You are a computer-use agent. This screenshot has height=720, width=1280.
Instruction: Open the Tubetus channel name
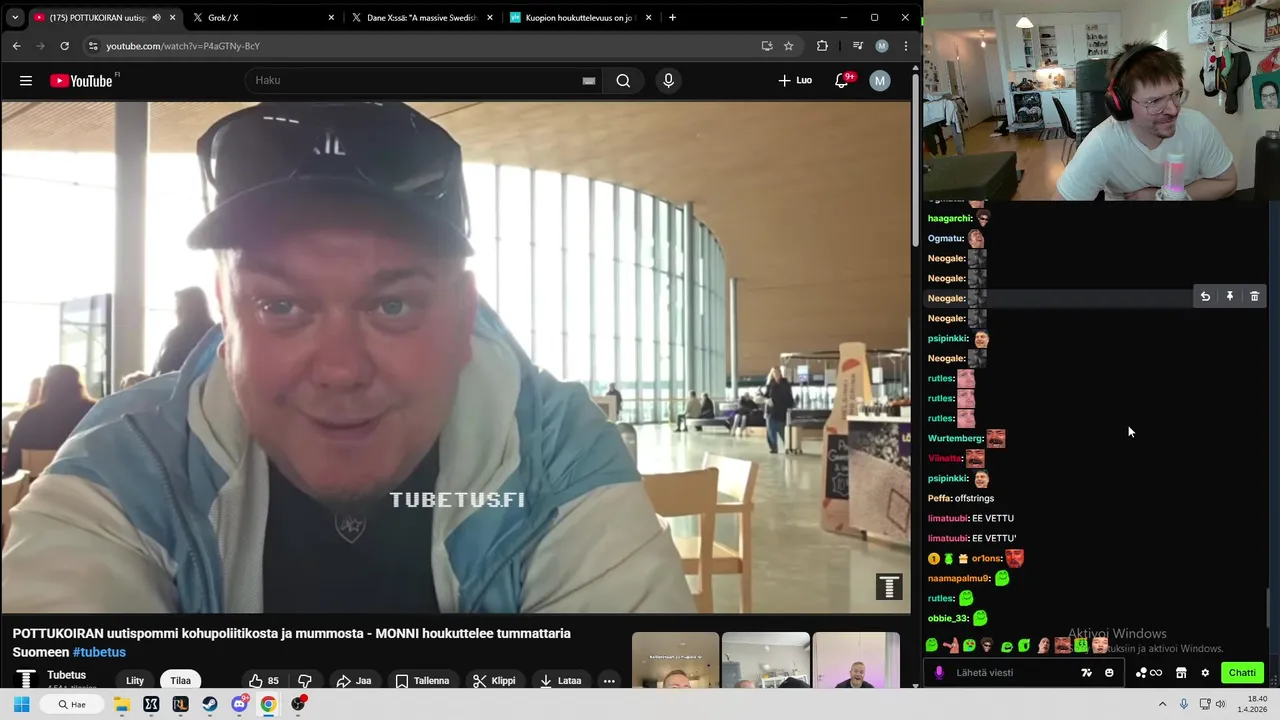click(67, 675)
